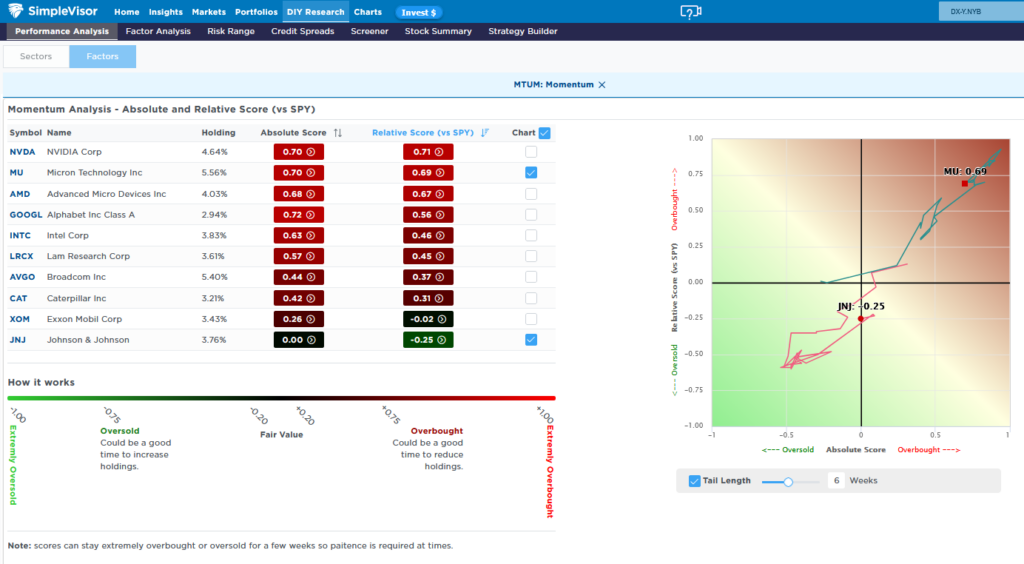Open the Home menu
The width and height of the screenshot is (1024, 564).
(x=127, y=12)
